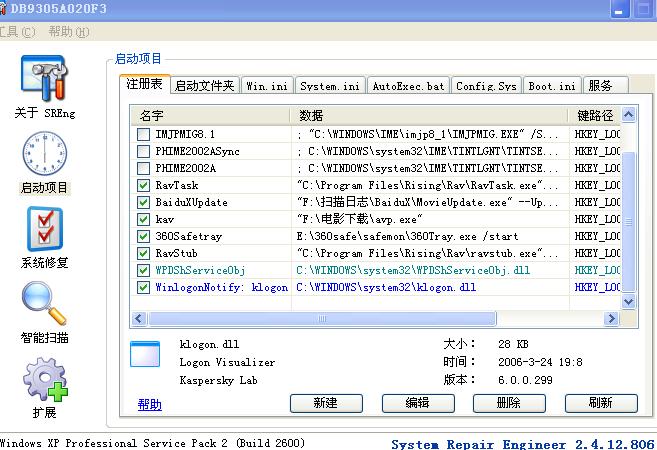
Task: Sort by the 键路径 column header
Action: 594,115
